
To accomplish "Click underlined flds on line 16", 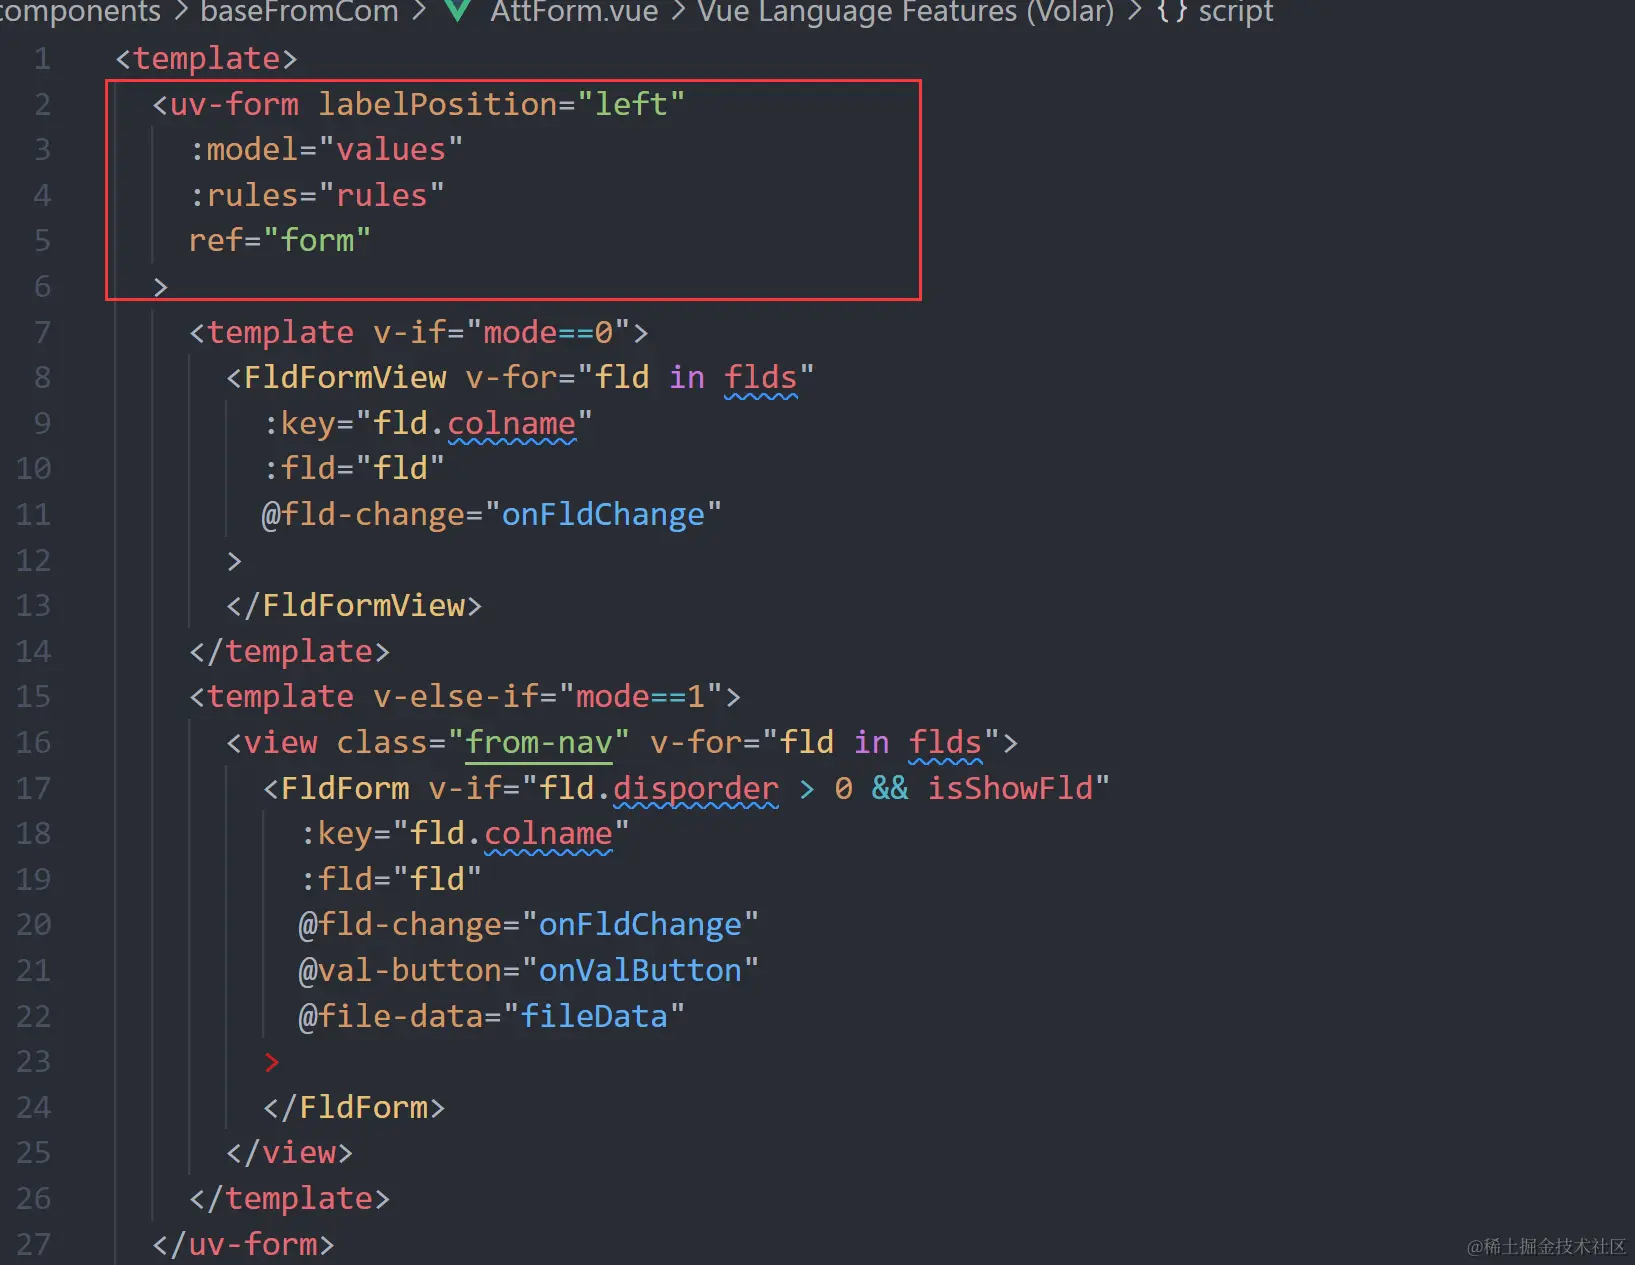I will [946, 743].
